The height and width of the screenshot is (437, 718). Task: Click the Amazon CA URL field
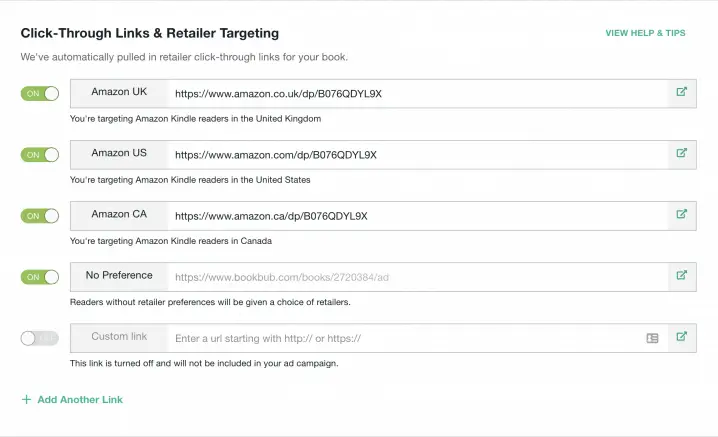click(x=418, y=216)
